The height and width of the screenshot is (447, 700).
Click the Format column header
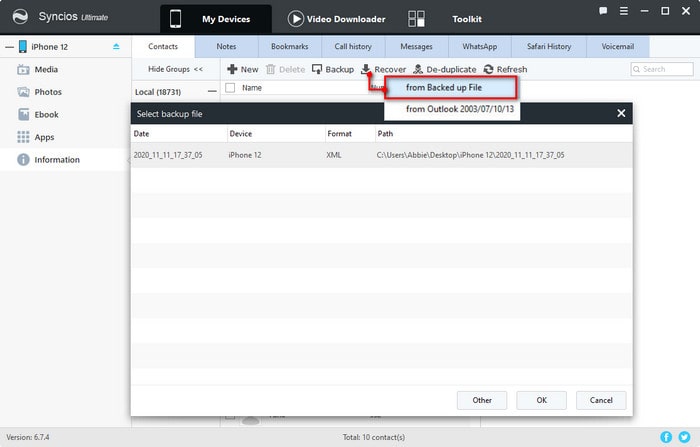350,134
